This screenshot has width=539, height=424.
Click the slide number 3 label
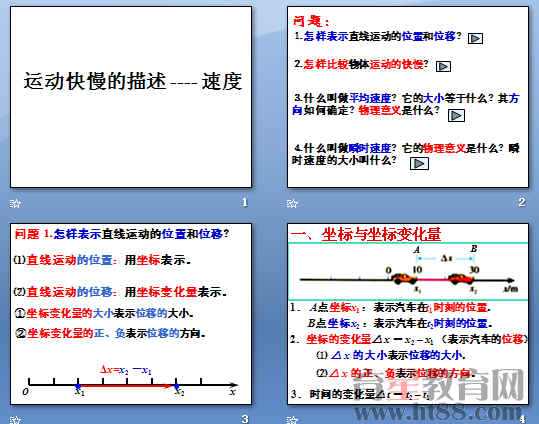[245, 419]
